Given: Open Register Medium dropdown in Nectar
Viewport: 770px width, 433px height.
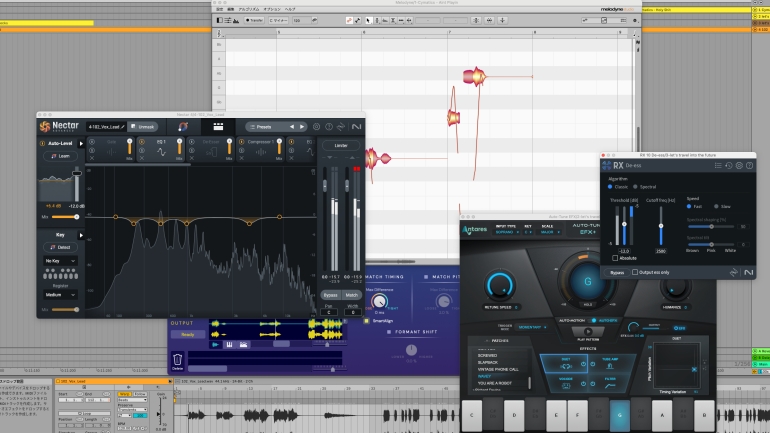Looking at the screenshot, I should coord(60,295).
